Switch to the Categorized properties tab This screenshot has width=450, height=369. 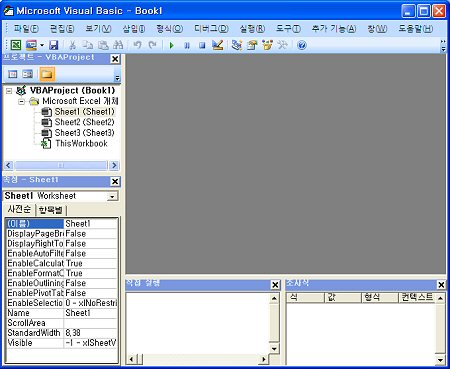[51, 210]
